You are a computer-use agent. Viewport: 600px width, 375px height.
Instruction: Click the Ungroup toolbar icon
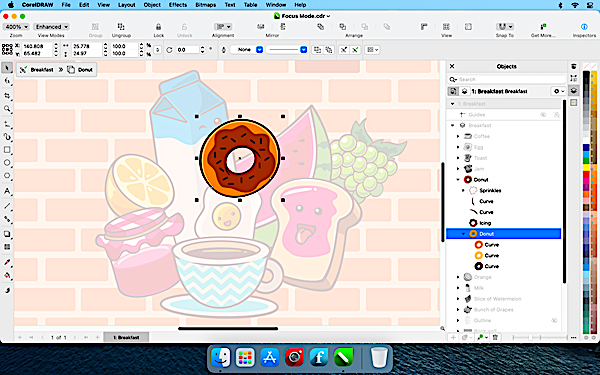pos(121,26)
